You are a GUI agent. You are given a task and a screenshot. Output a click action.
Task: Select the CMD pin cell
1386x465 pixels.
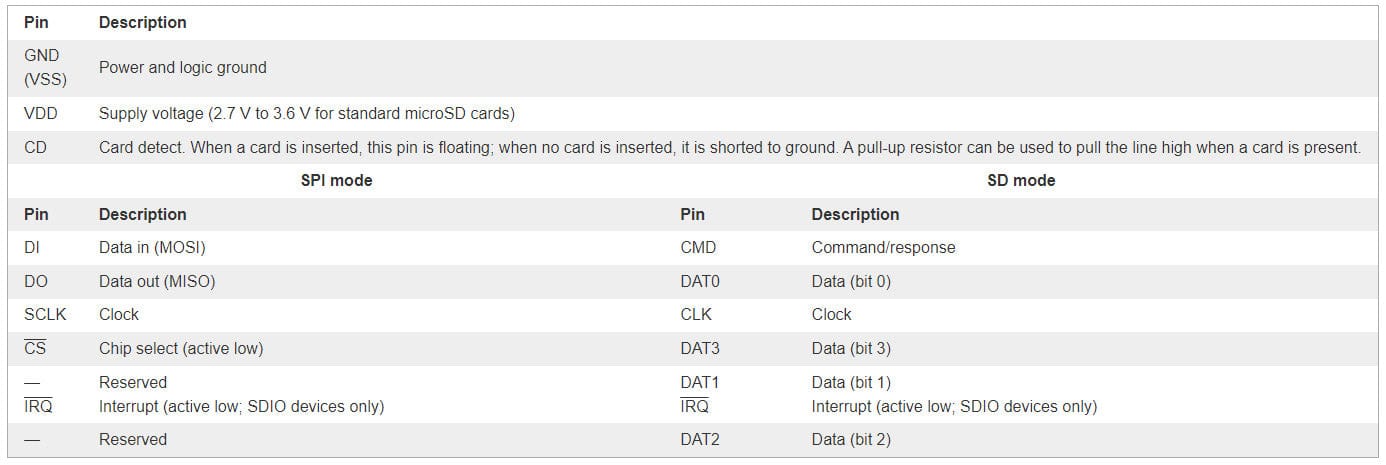(698, 247)
